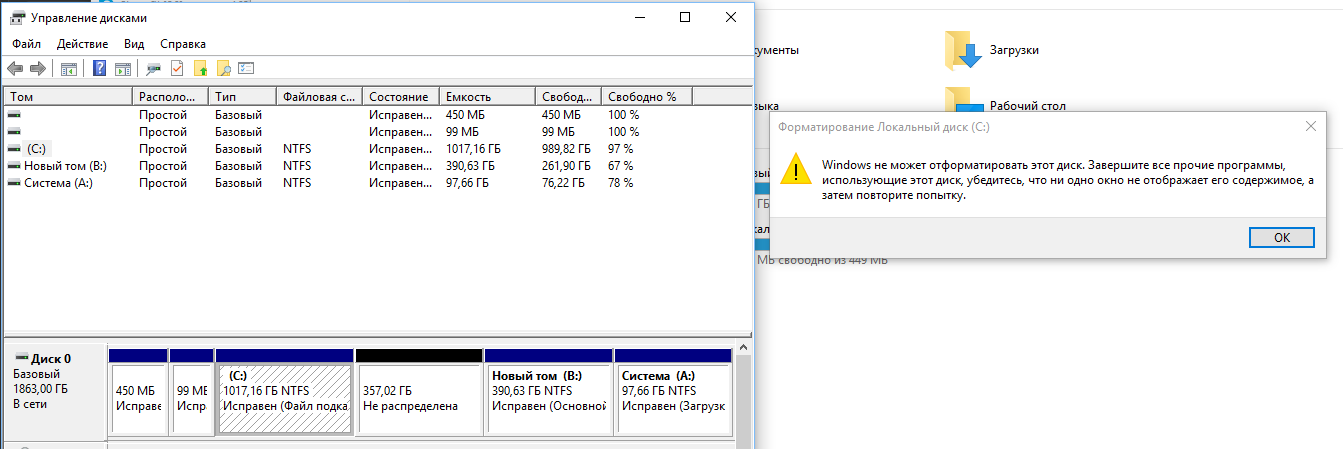Click the disk connect/rescan icon with magnifier
The height and width of the screenshot is (449, 1343).
154,69
